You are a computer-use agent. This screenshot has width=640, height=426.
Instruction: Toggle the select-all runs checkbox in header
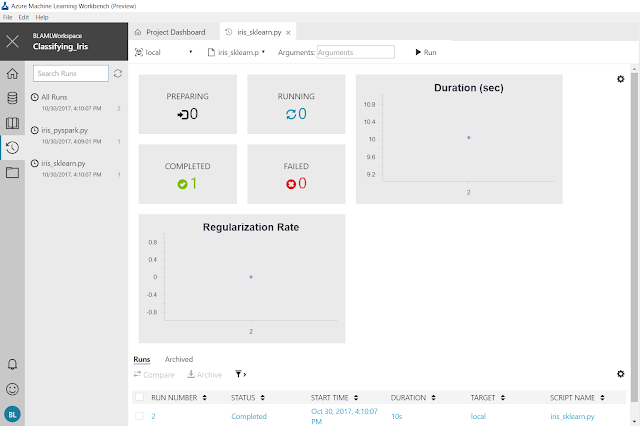coord(140,397)
